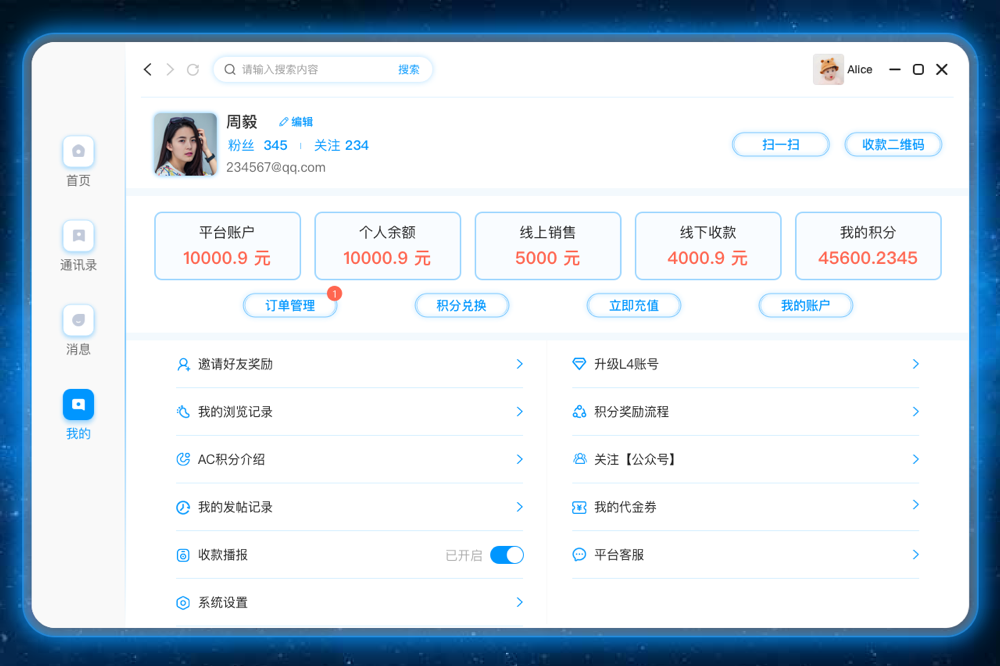Click the 45600.2345 points value
Viewport: 1000px width, 666px height.
(x=868, y=258)
